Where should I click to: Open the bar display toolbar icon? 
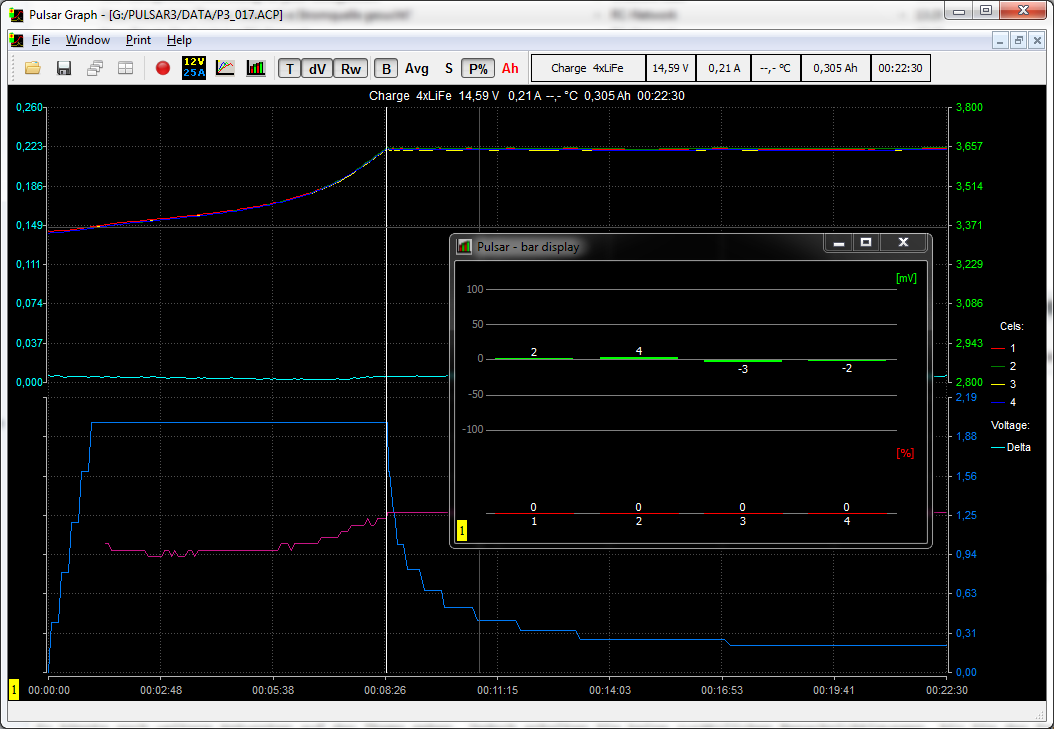(255, 68)
